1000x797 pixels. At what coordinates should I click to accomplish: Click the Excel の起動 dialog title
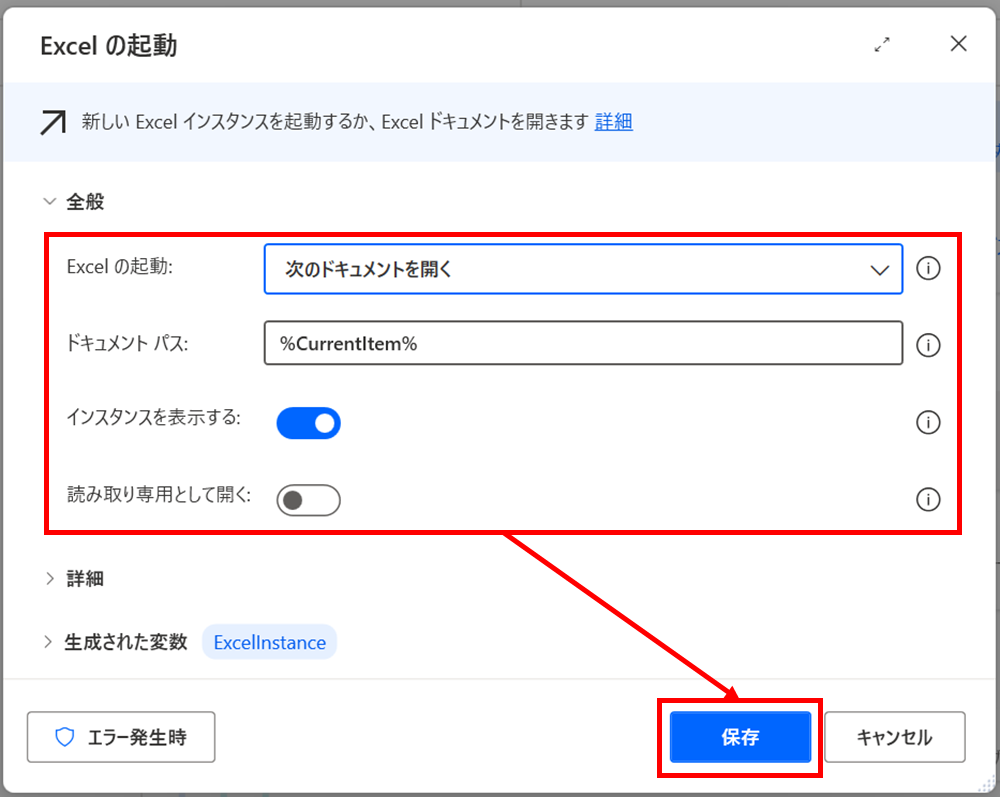[x=108, y=46]
